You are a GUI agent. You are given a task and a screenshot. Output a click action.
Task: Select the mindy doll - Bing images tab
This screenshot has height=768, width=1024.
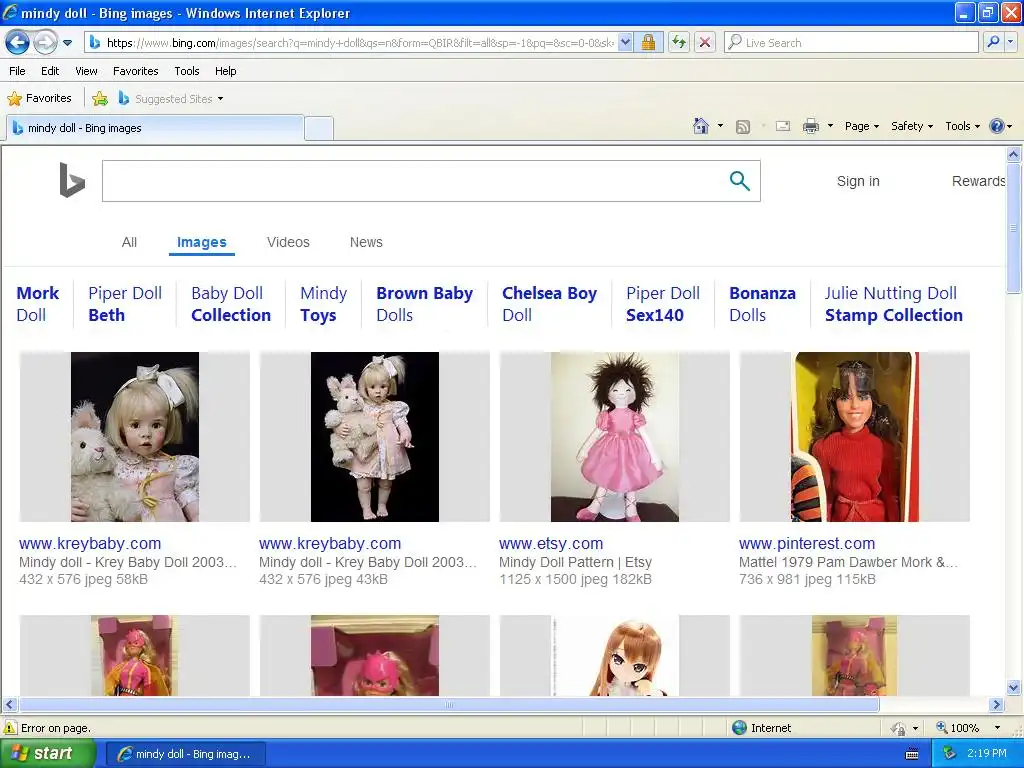[155, 128]
